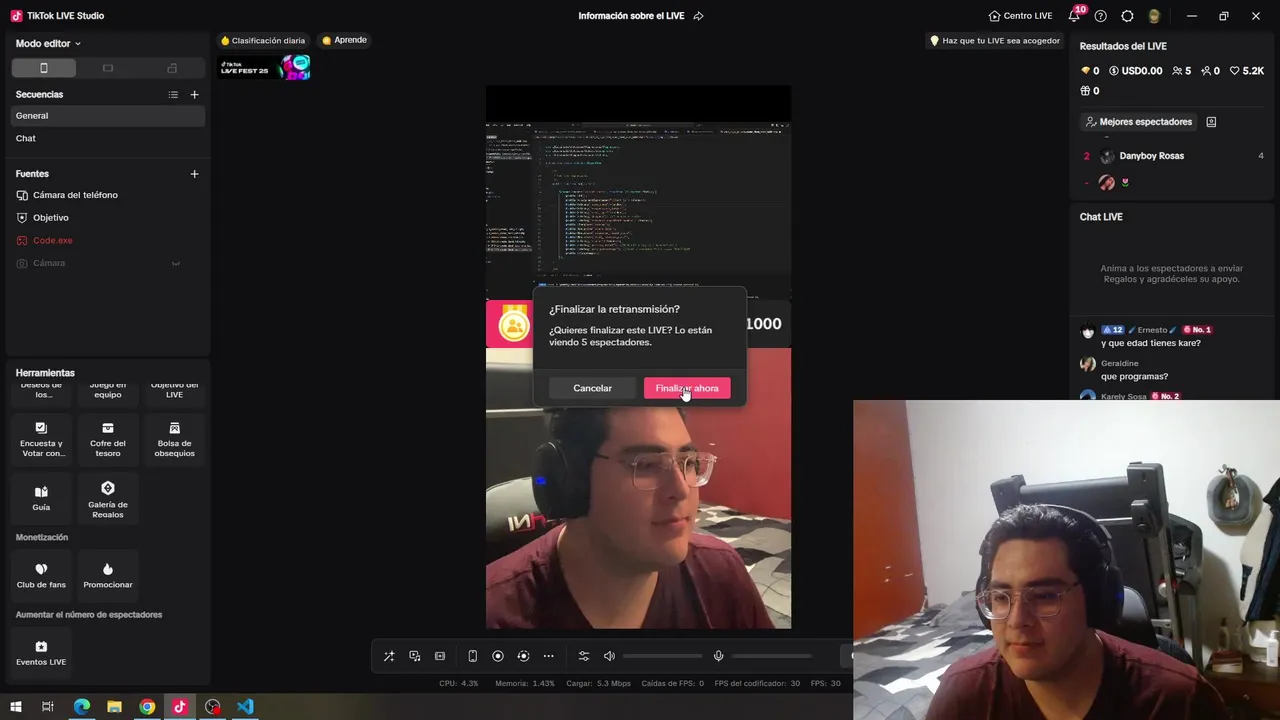Viewport: 1280px width, 720px height.
Task: Open the help question mark icon
Action: (1101, 16)
